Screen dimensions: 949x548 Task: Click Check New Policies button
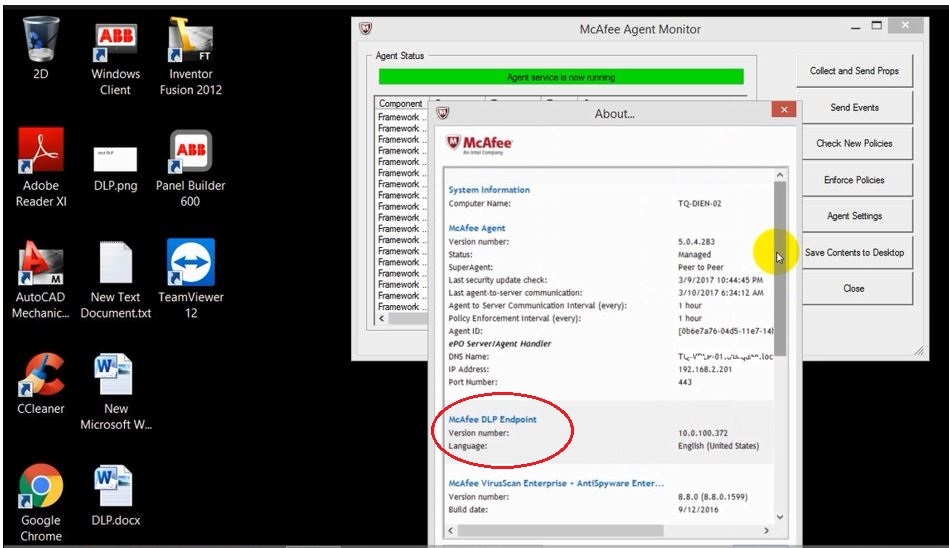(x=854, y=143)
